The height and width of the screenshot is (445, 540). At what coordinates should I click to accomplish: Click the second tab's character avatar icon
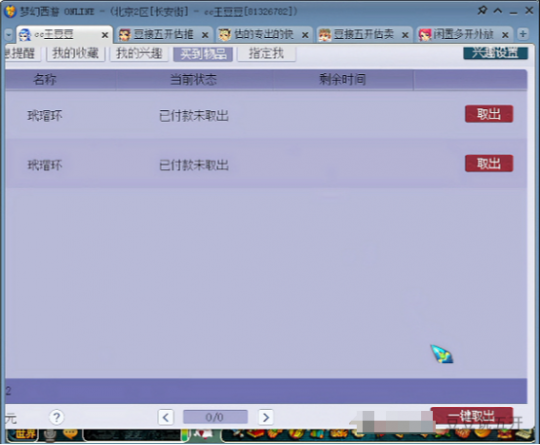[125, 34]
